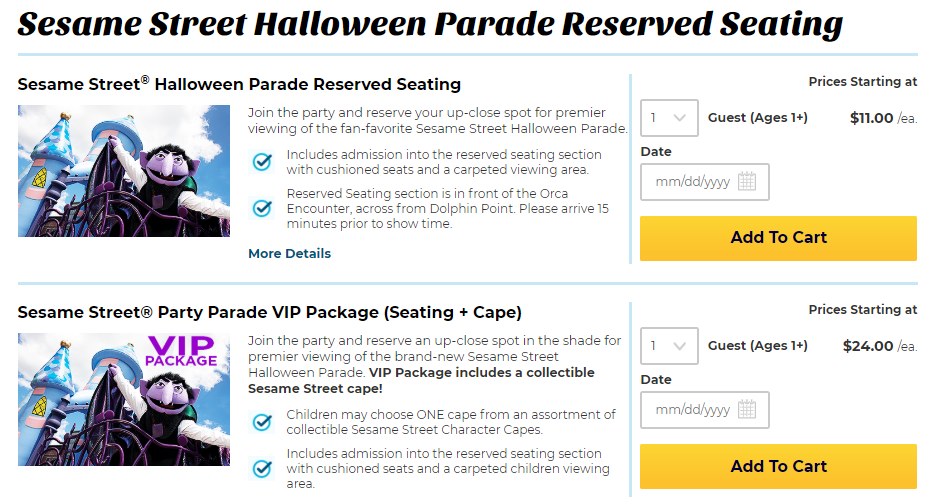Expand VIP Package guest quantity dropdown

(669, 346)
